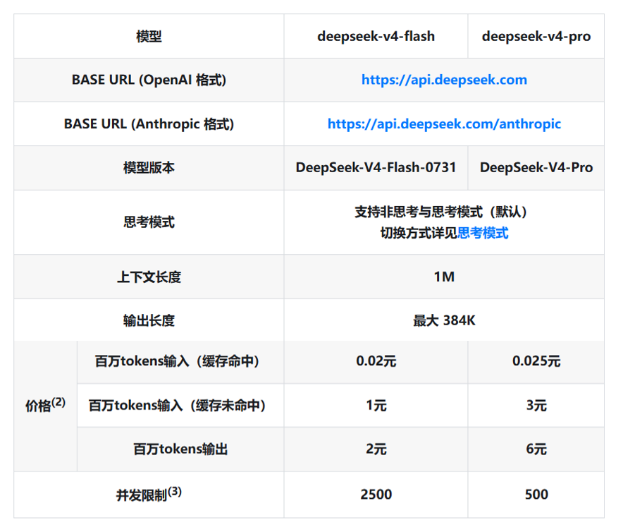Viewport: 623px width, 525px height.
Task: Select the 0.025元 price cell
Action: point(536,361)
